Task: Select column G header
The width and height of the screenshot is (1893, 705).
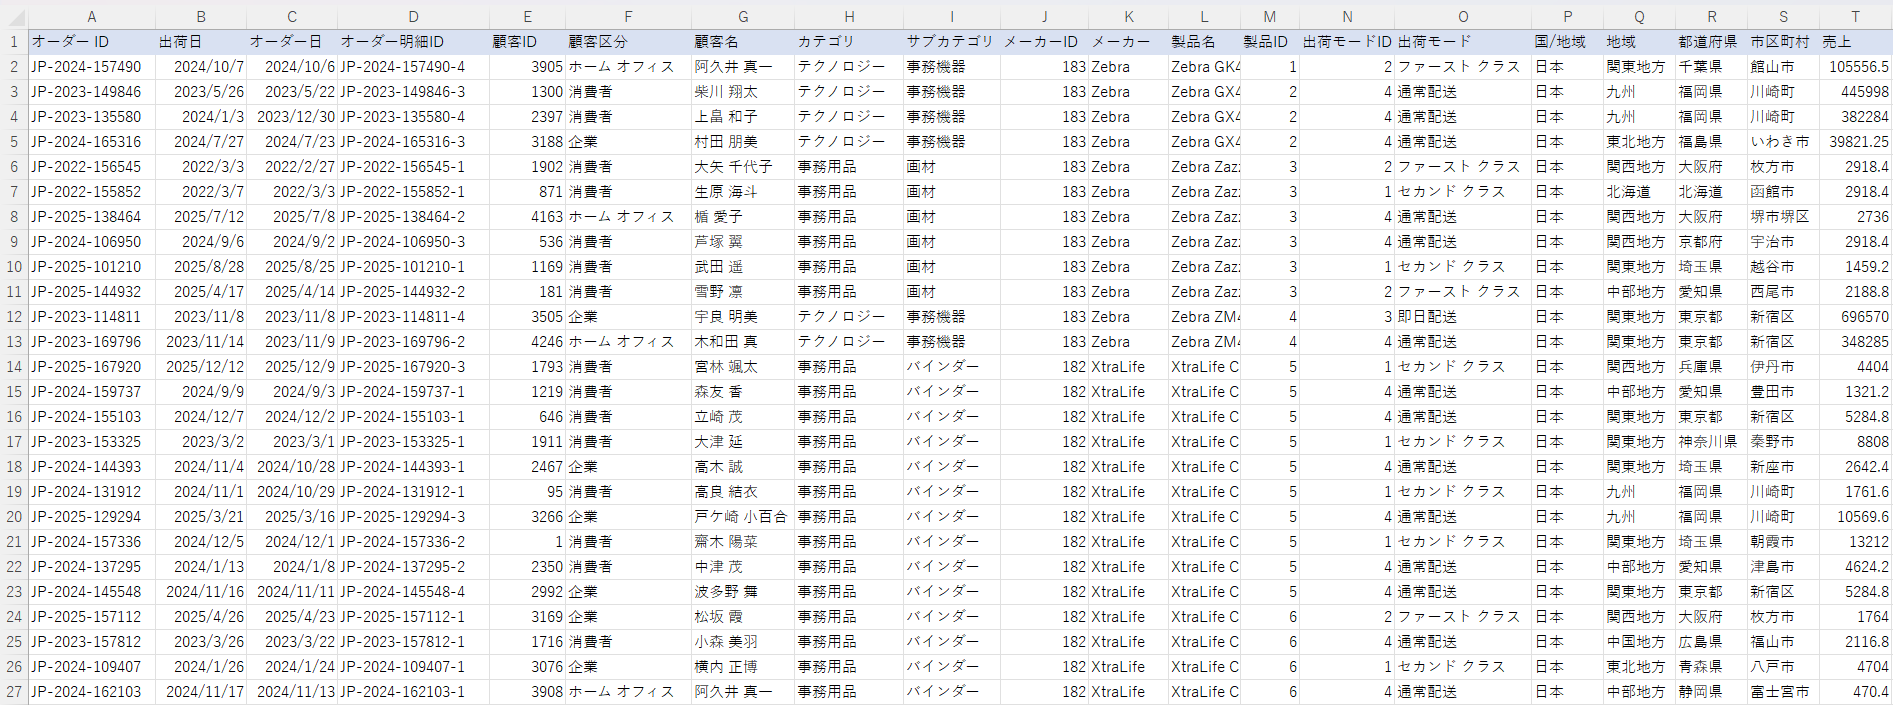Action: point(743,16)
